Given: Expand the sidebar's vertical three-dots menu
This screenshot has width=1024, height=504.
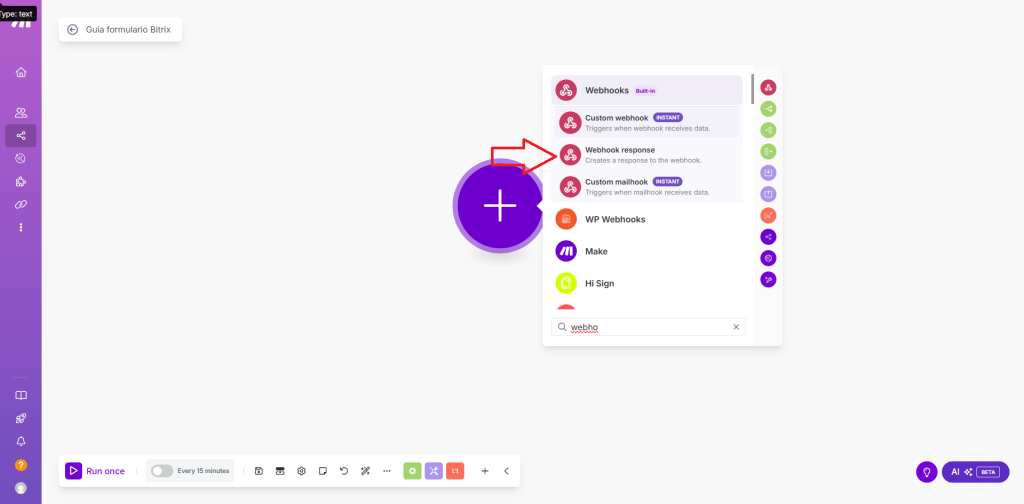Looking at the screenshot, I should click(21, 227).
